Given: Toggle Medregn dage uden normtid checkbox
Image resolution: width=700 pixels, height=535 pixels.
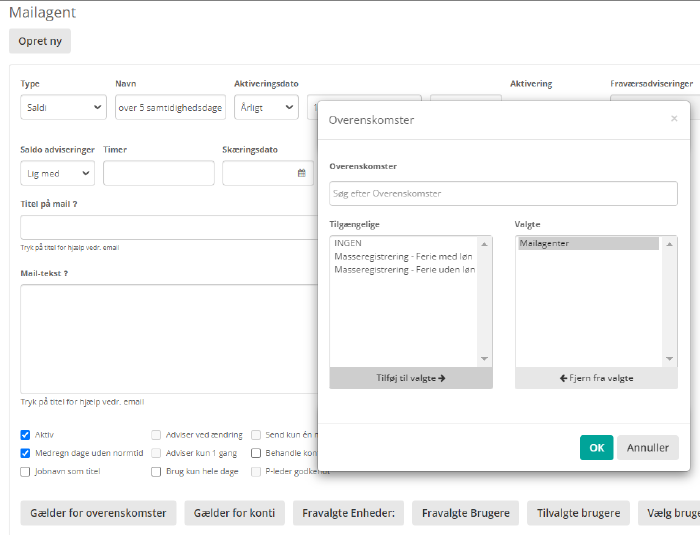Looking at the screenshot, I should [x=26, y=453].
